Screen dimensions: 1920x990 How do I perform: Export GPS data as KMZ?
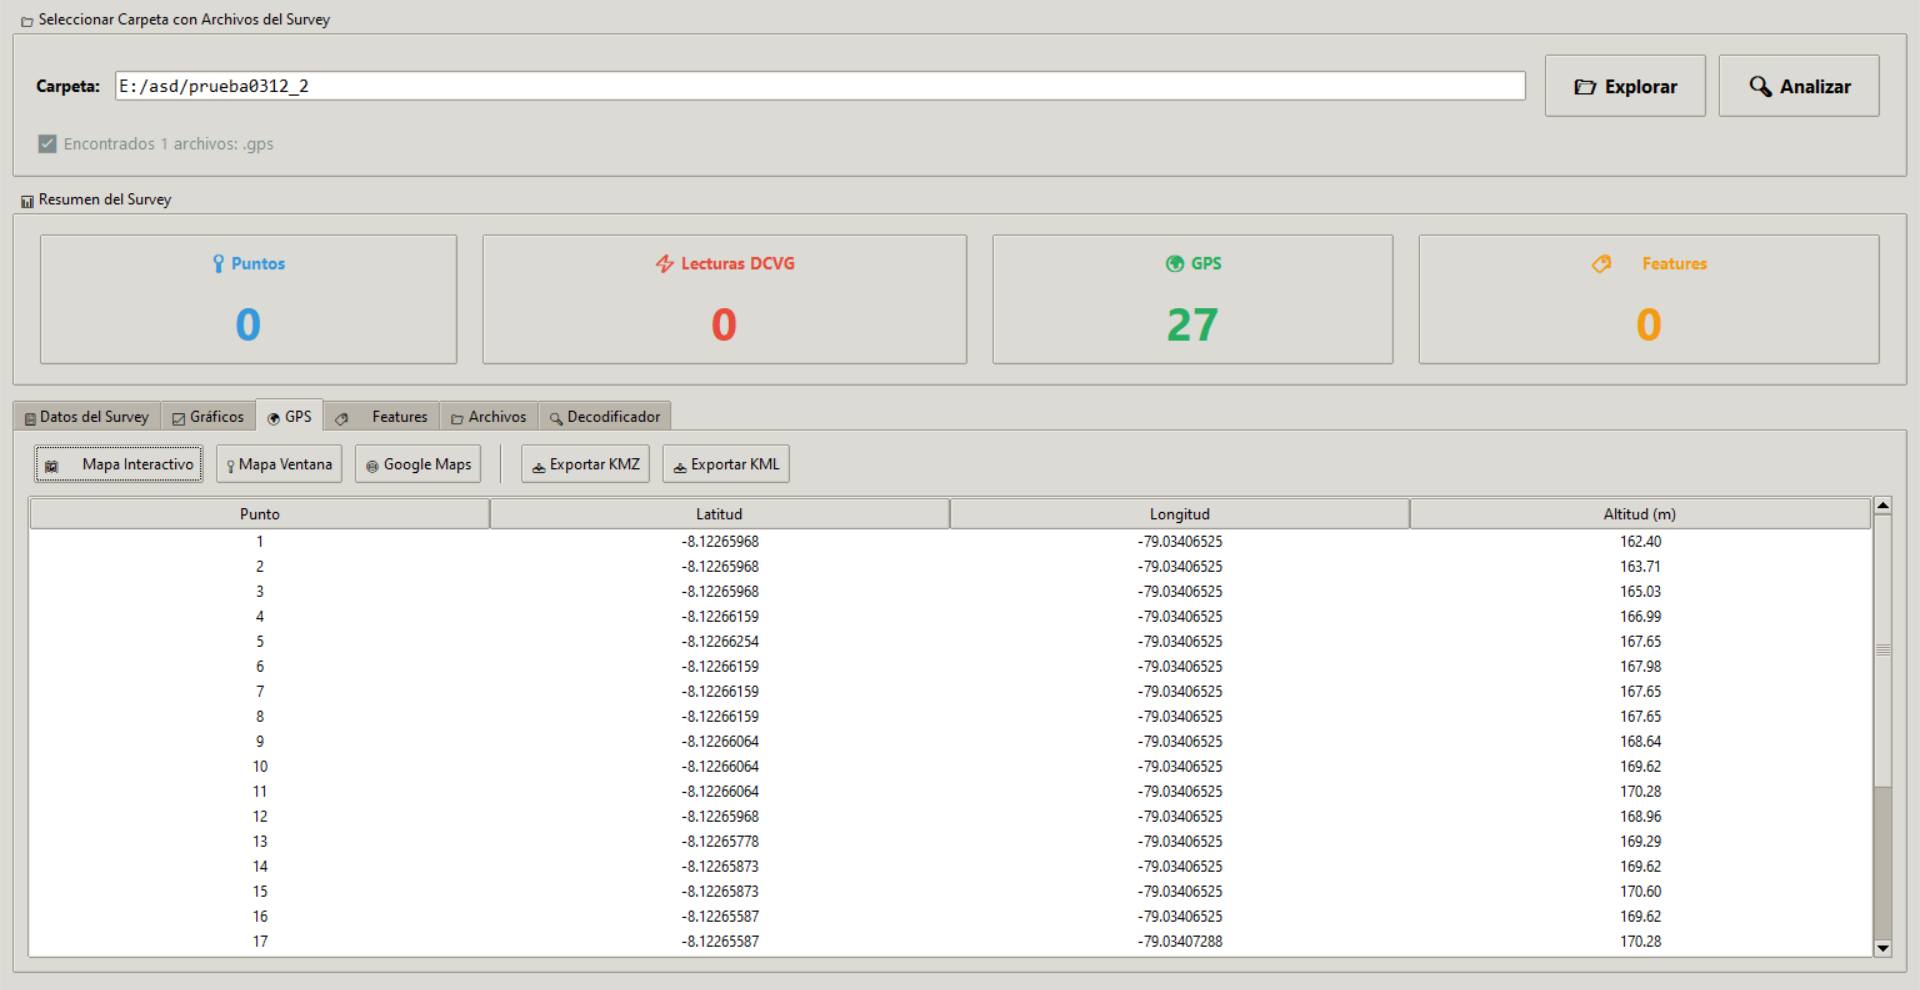[x=585, y=464]
